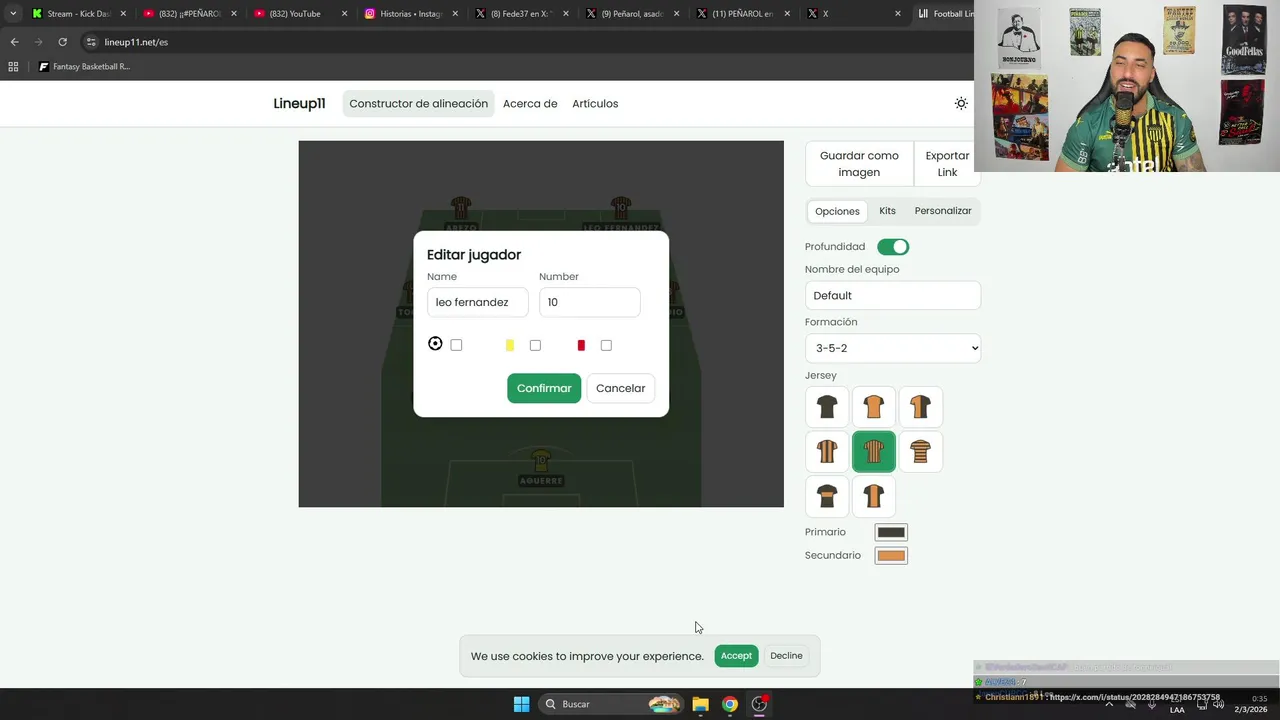1280x720 pixels.
Task: Switch to the Opciones tab
Action: 837,211
